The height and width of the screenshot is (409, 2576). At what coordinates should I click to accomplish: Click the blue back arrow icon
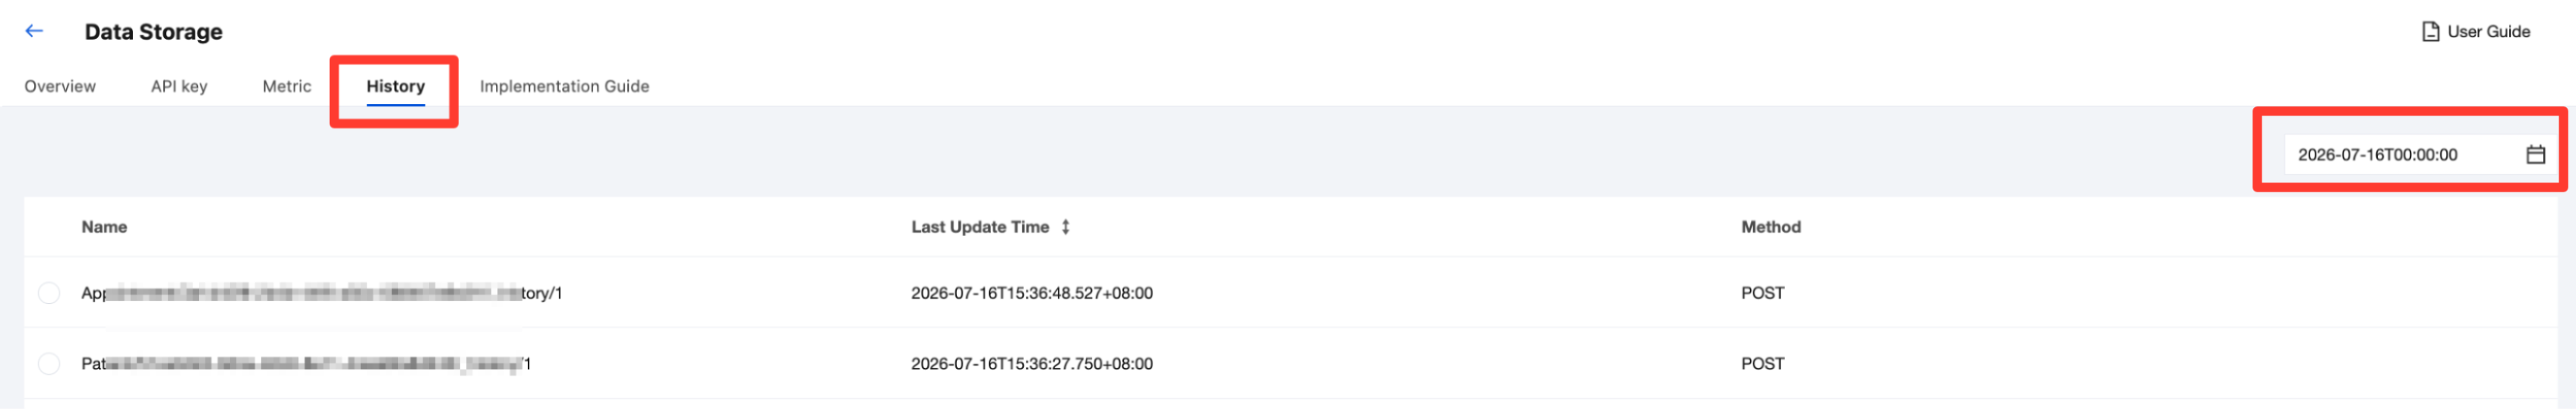pos(34,31)
